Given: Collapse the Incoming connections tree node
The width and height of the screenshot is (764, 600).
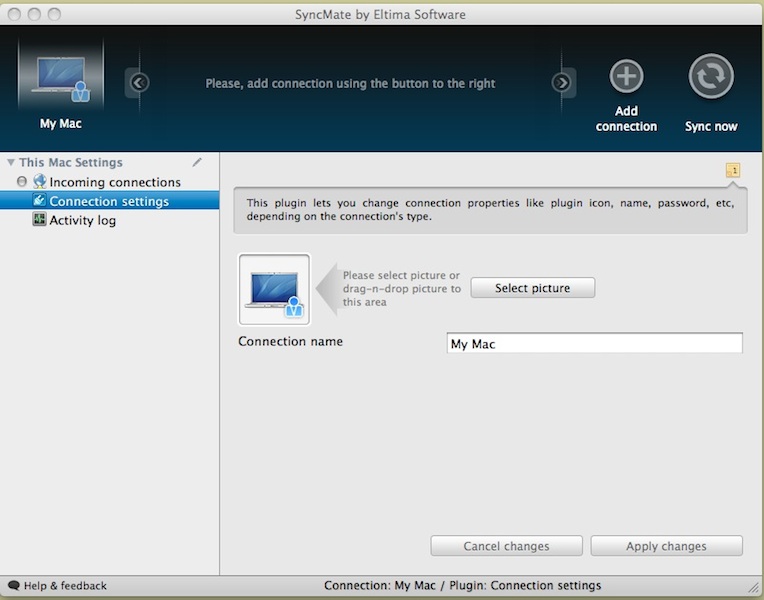Looking at the screenshot, I should (x=22, y=182).
